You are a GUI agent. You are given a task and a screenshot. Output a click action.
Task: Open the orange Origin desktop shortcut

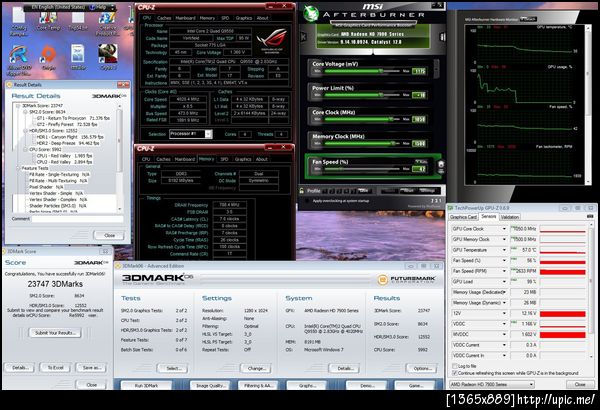pos(48,57)
